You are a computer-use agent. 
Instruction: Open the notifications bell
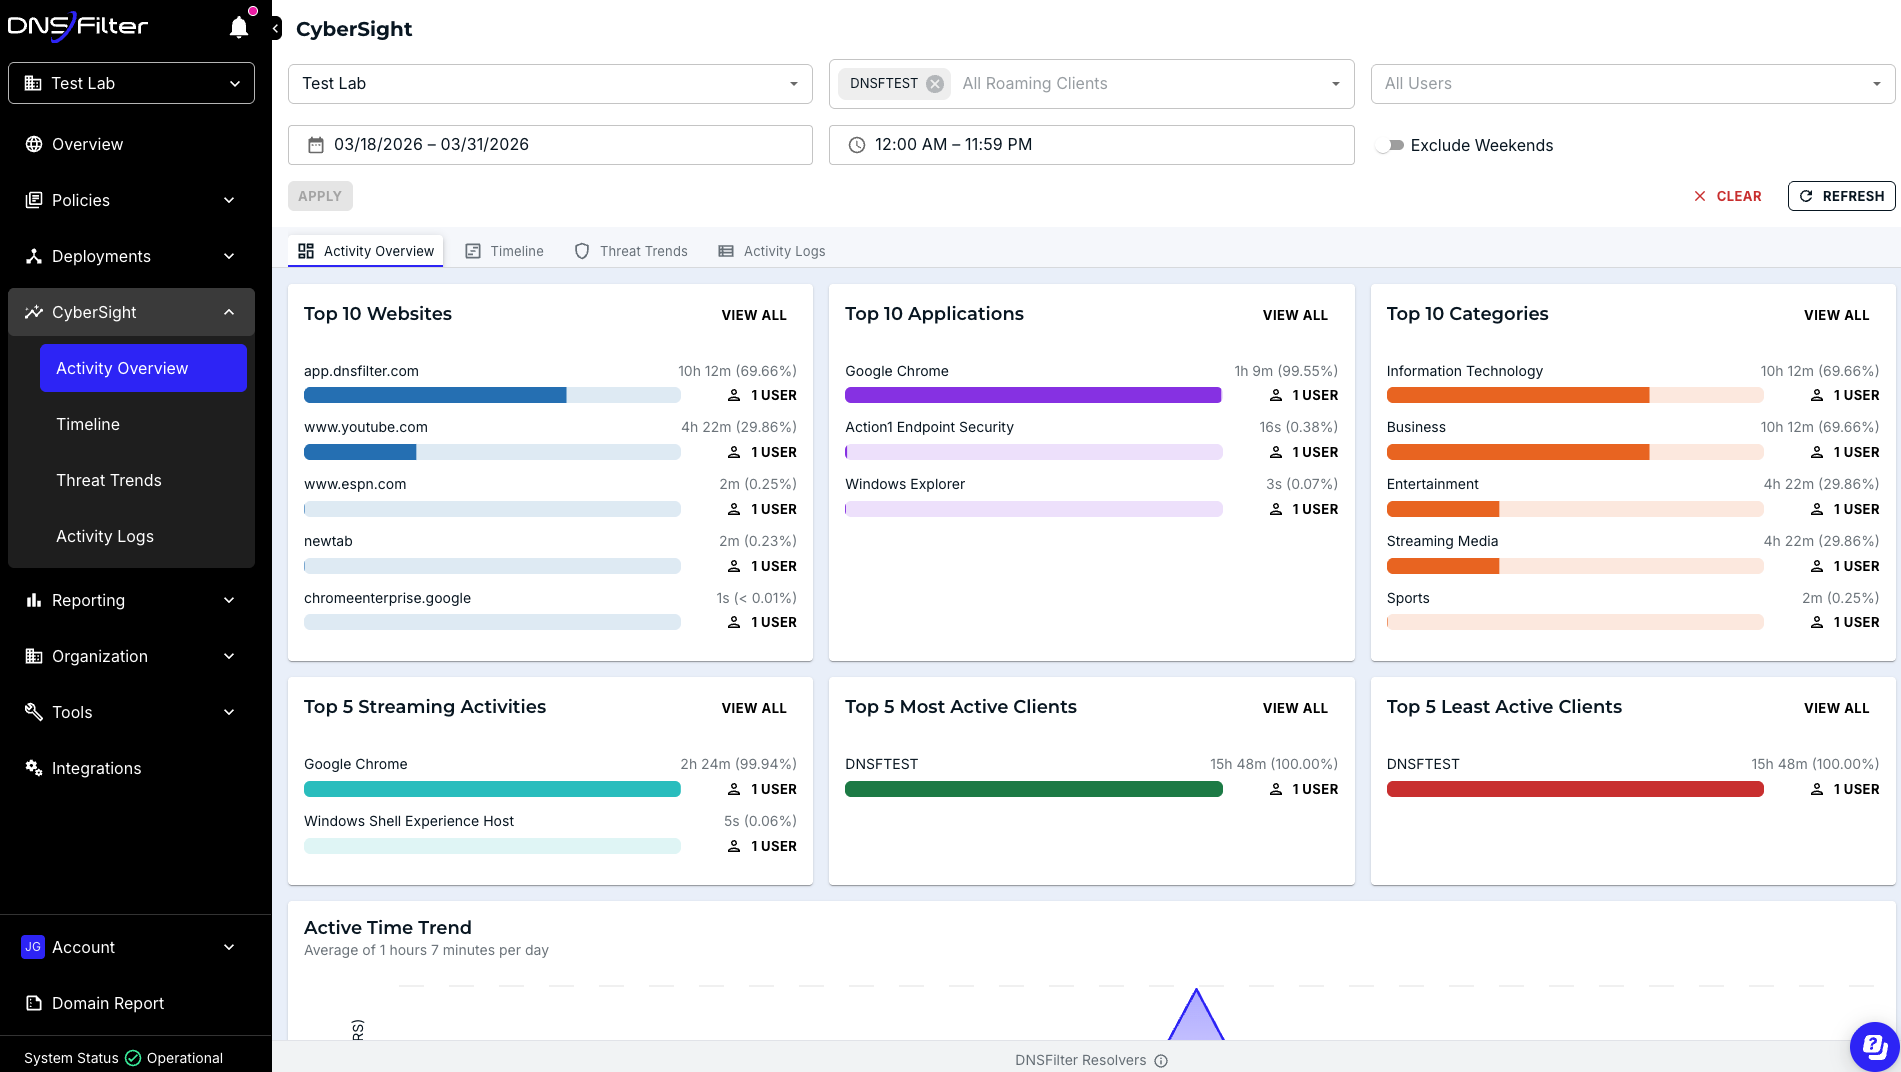tap(239, 27)
